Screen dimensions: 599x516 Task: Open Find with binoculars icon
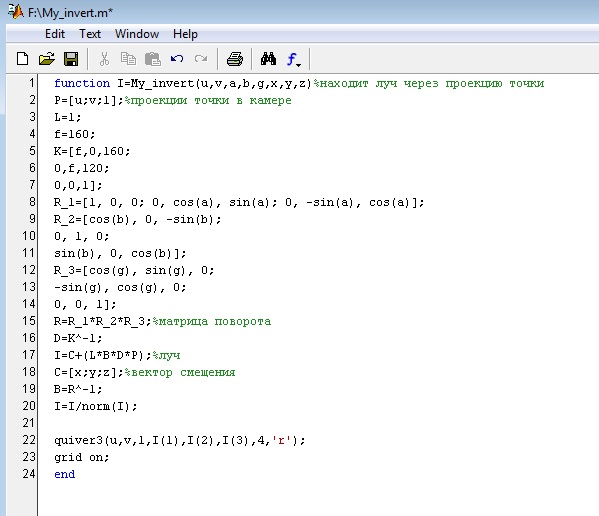coord(268,59)
